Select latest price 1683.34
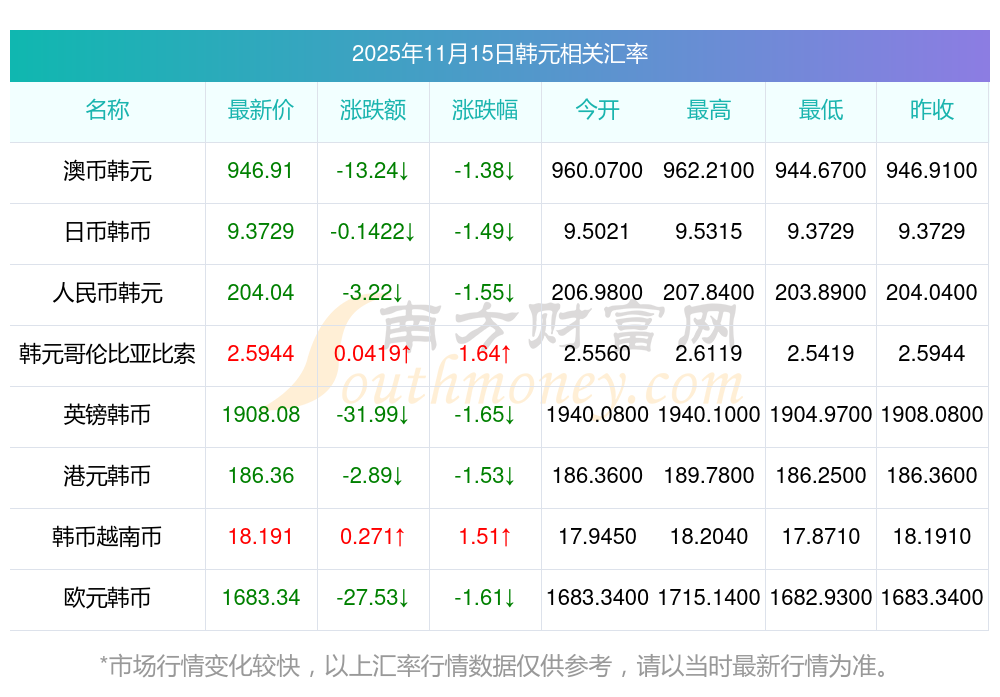The width and height of the screenshot is (1000, 697). (x=261, y=598)
